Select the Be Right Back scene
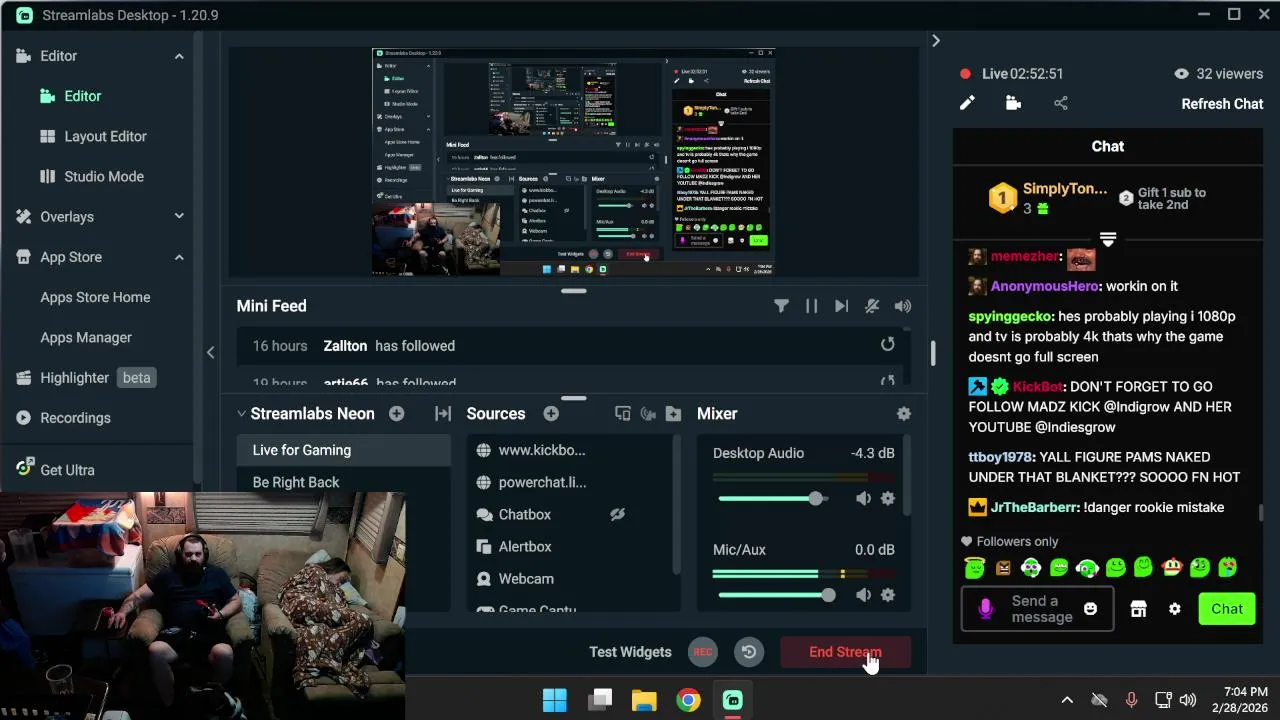Screen dimensions: 1280x720 tap(344, 482)
